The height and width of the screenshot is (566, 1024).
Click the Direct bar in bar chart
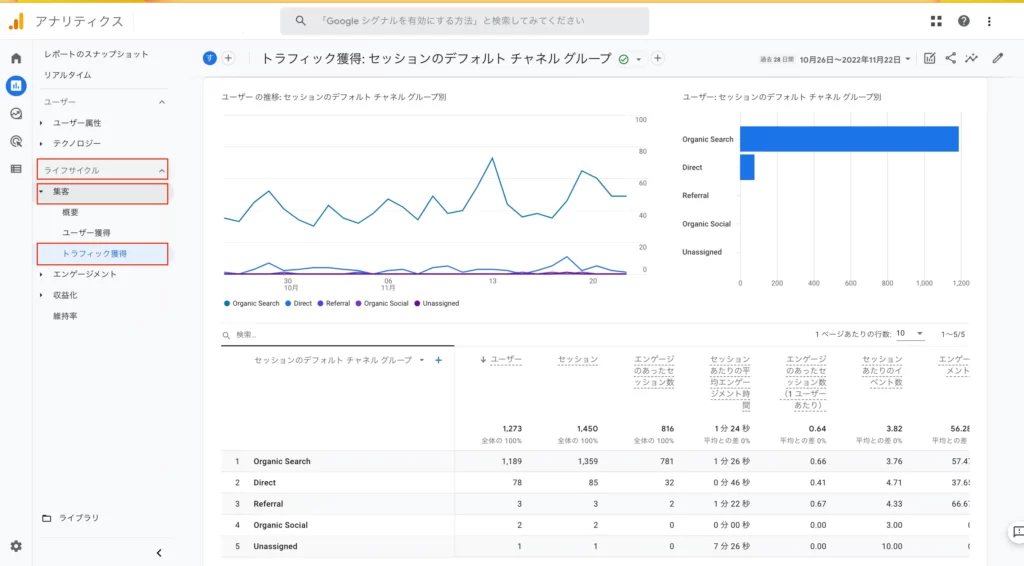(x=747, y=167)
